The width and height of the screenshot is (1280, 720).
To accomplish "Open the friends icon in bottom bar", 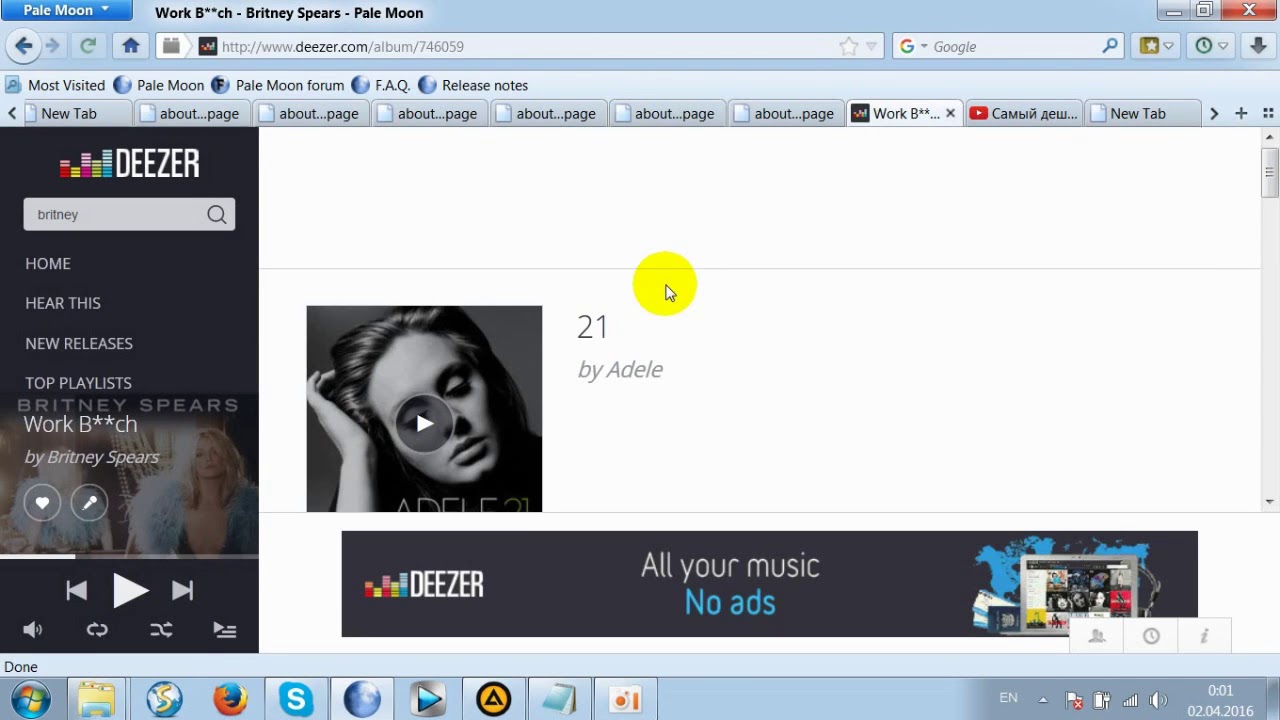I will point(1097,636).
